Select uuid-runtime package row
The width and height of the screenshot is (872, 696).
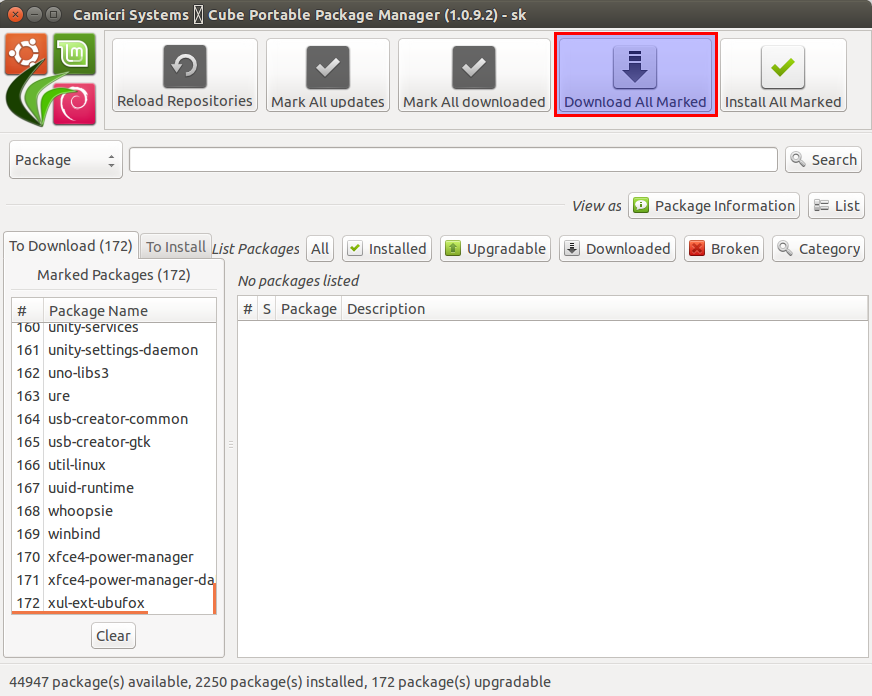click(114, 488)
